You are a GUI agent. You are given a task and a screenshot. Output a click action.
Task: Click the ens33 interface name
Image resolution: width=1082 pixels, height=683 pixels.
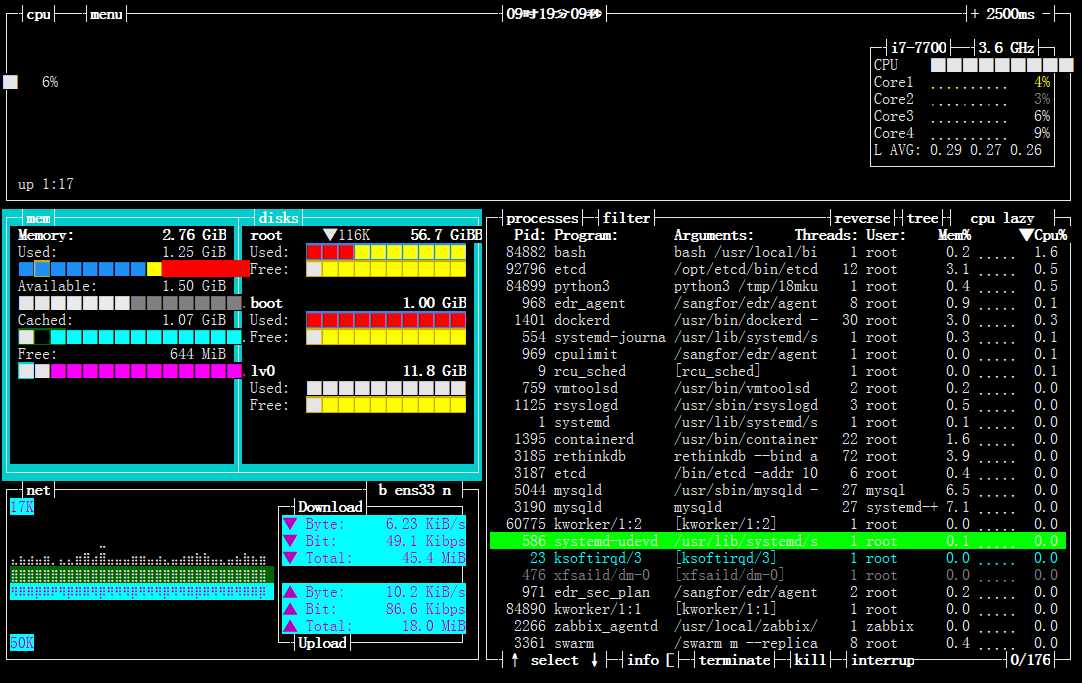coord(415,490)
